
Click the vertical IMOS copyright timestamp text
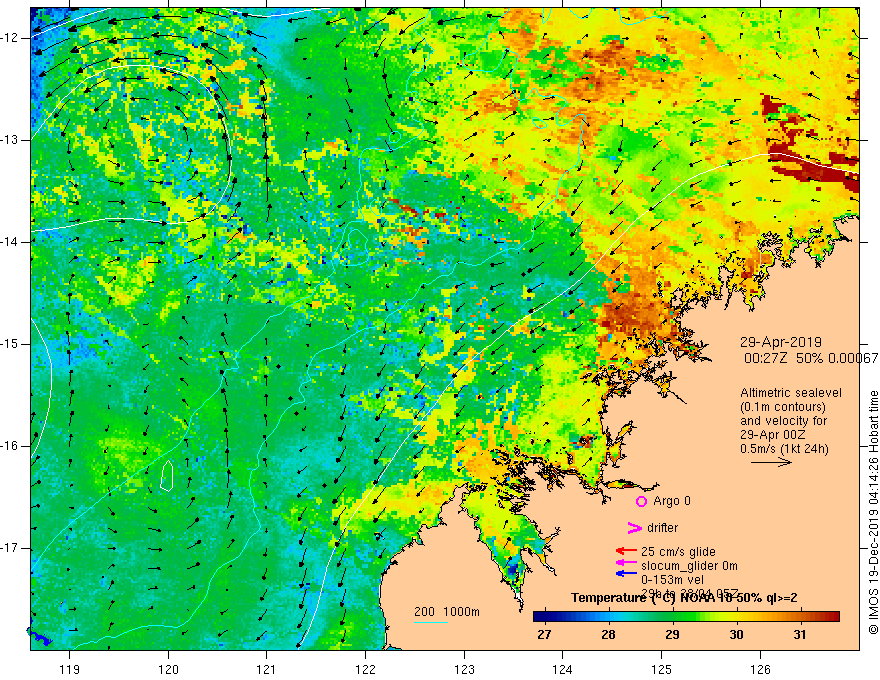click(x=873, y=512)
